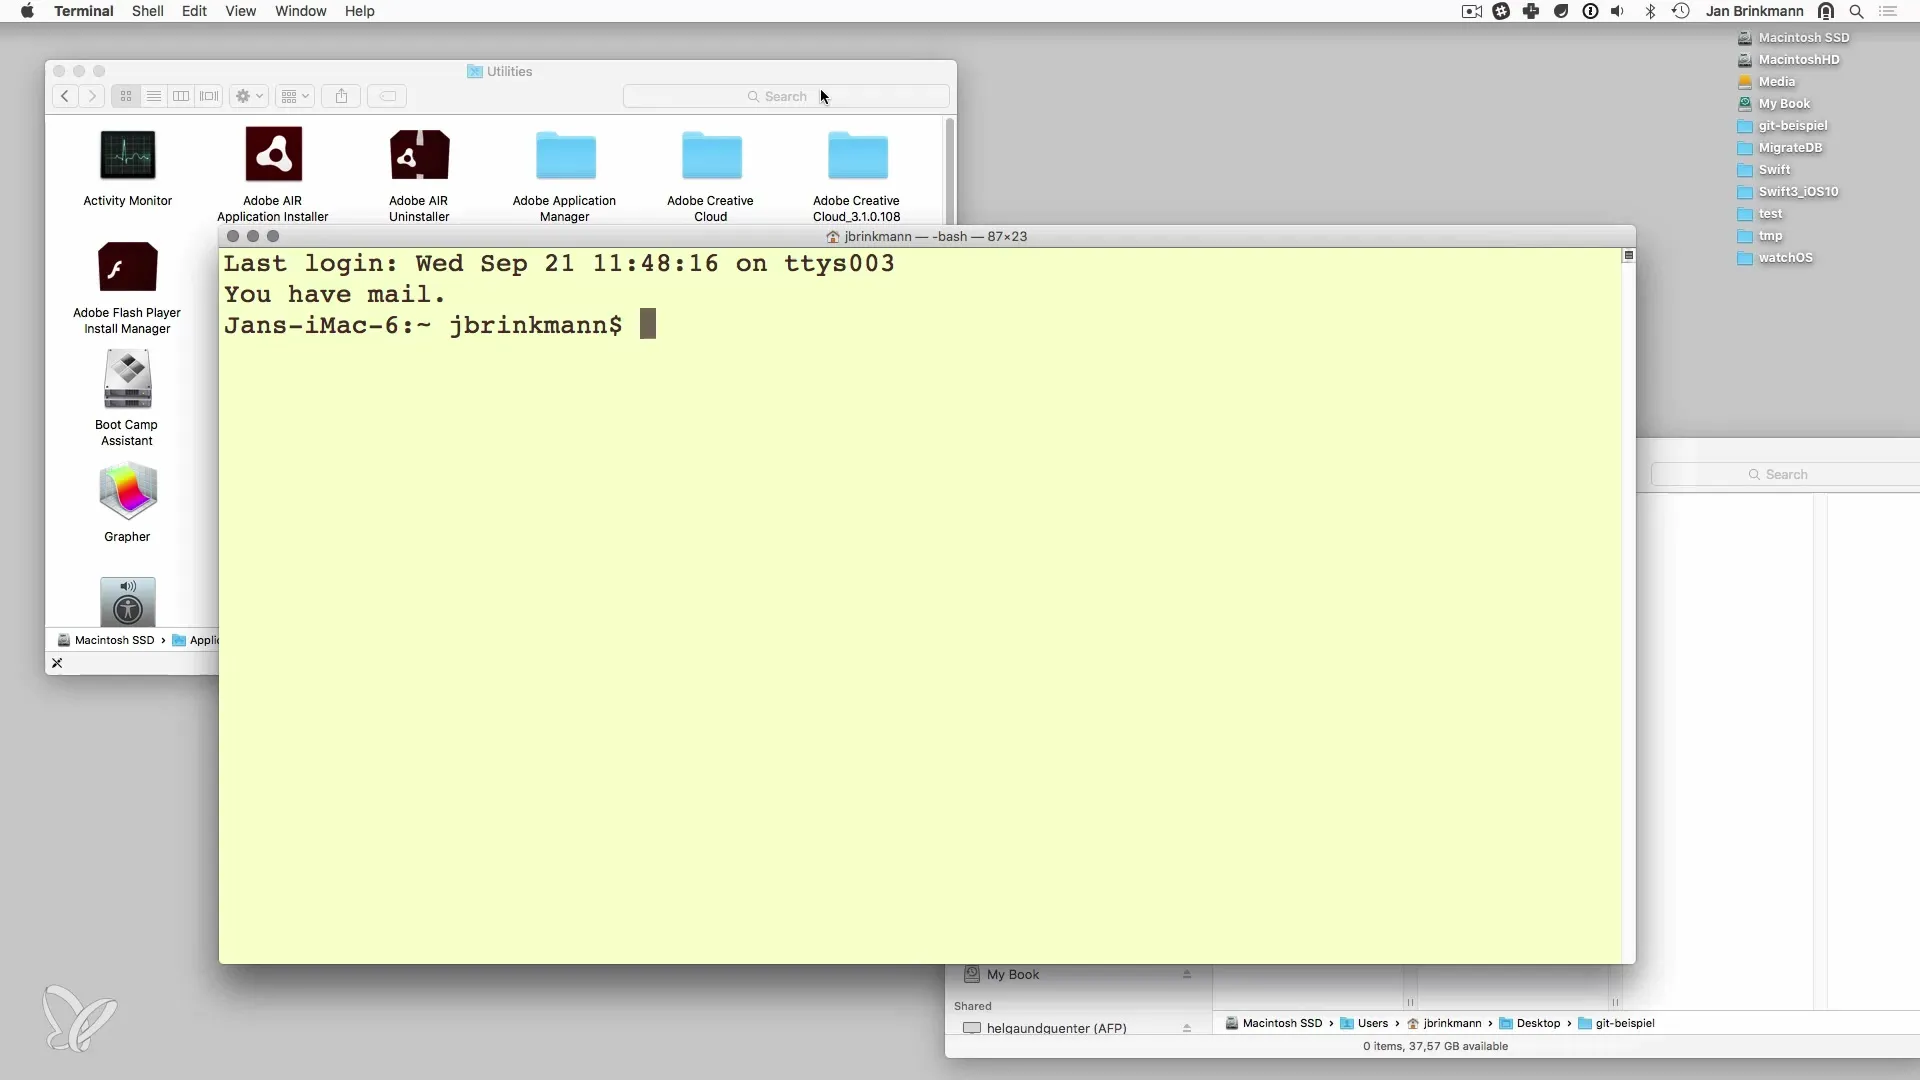The width and height of the screenshot is (1920, 1080).
Task: Open the Window menu
Action: [x=301, y=11]
